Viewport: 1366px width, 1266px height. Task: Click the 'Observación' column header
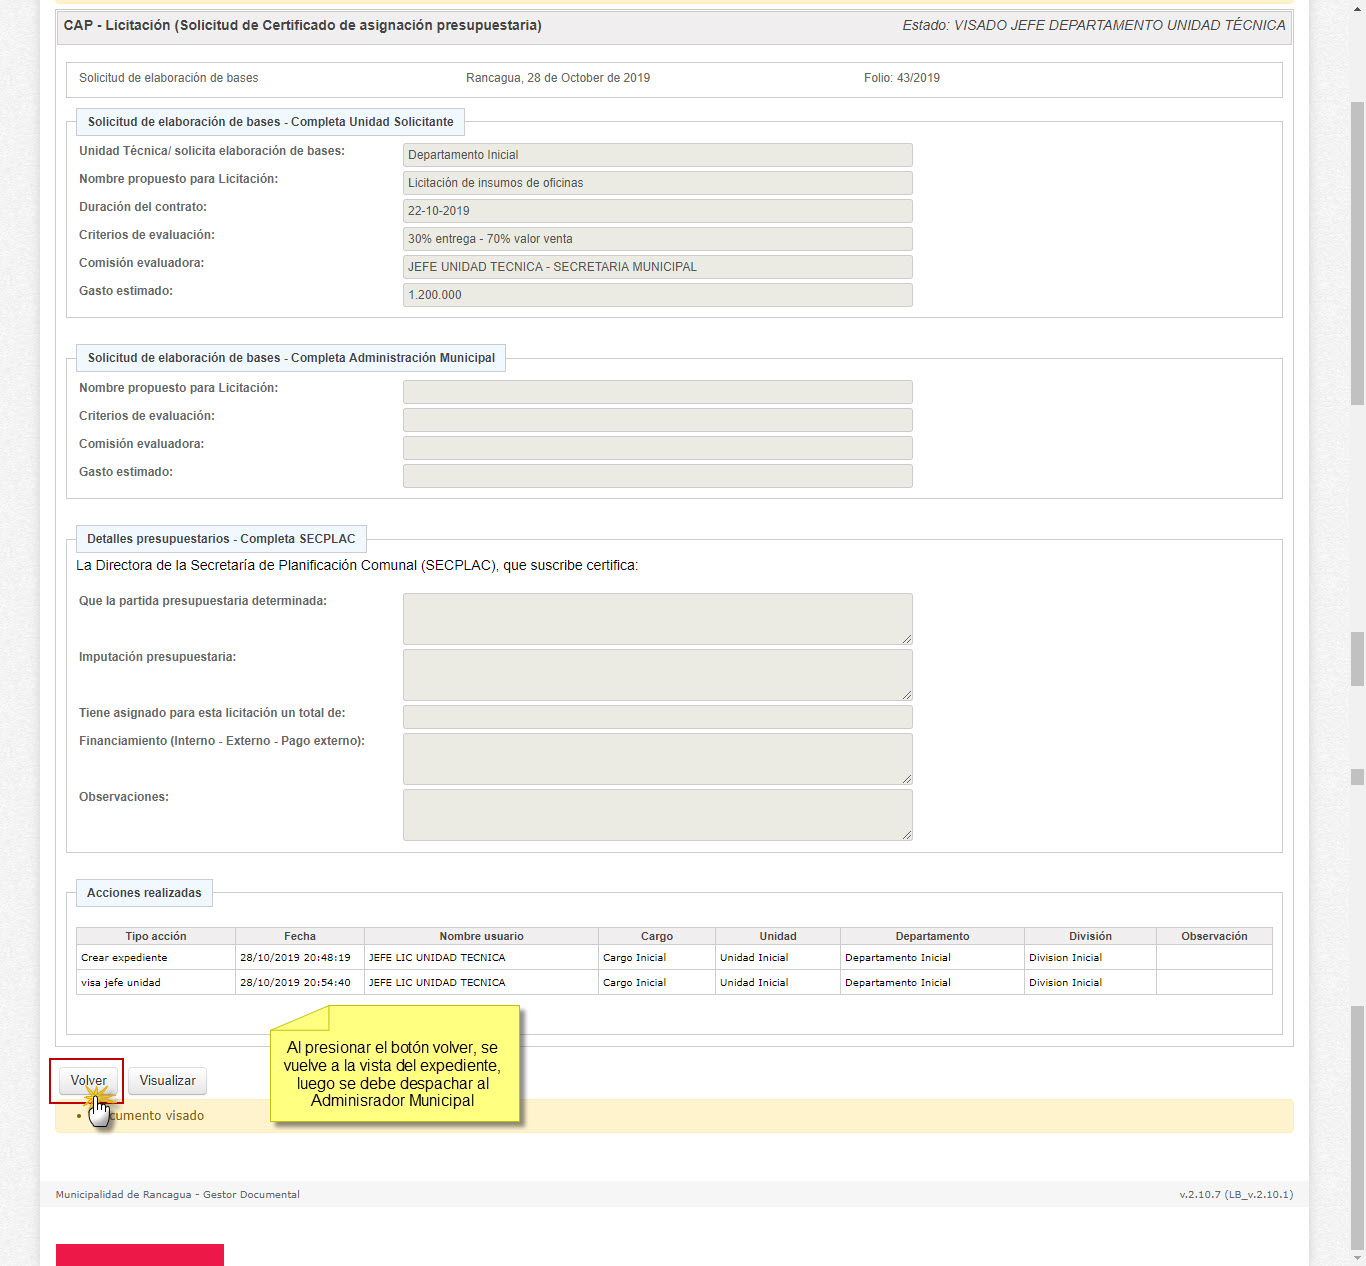pyautogui.click(x=1214, y=936)
